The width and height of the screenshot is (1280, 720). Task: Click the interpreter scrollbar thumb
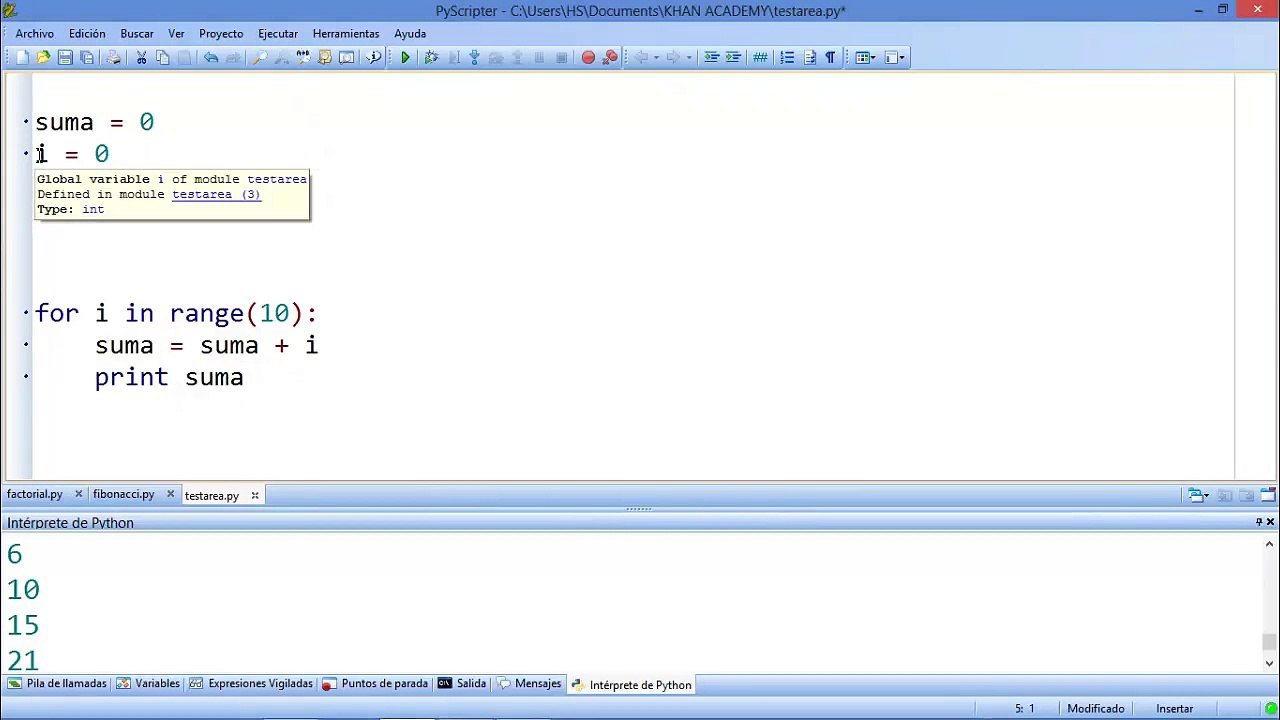click(1270, 642)
